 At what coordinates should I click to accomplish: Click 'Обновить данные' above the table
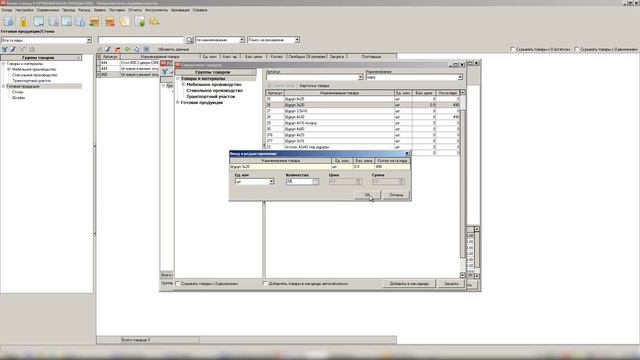pos(173,49)
